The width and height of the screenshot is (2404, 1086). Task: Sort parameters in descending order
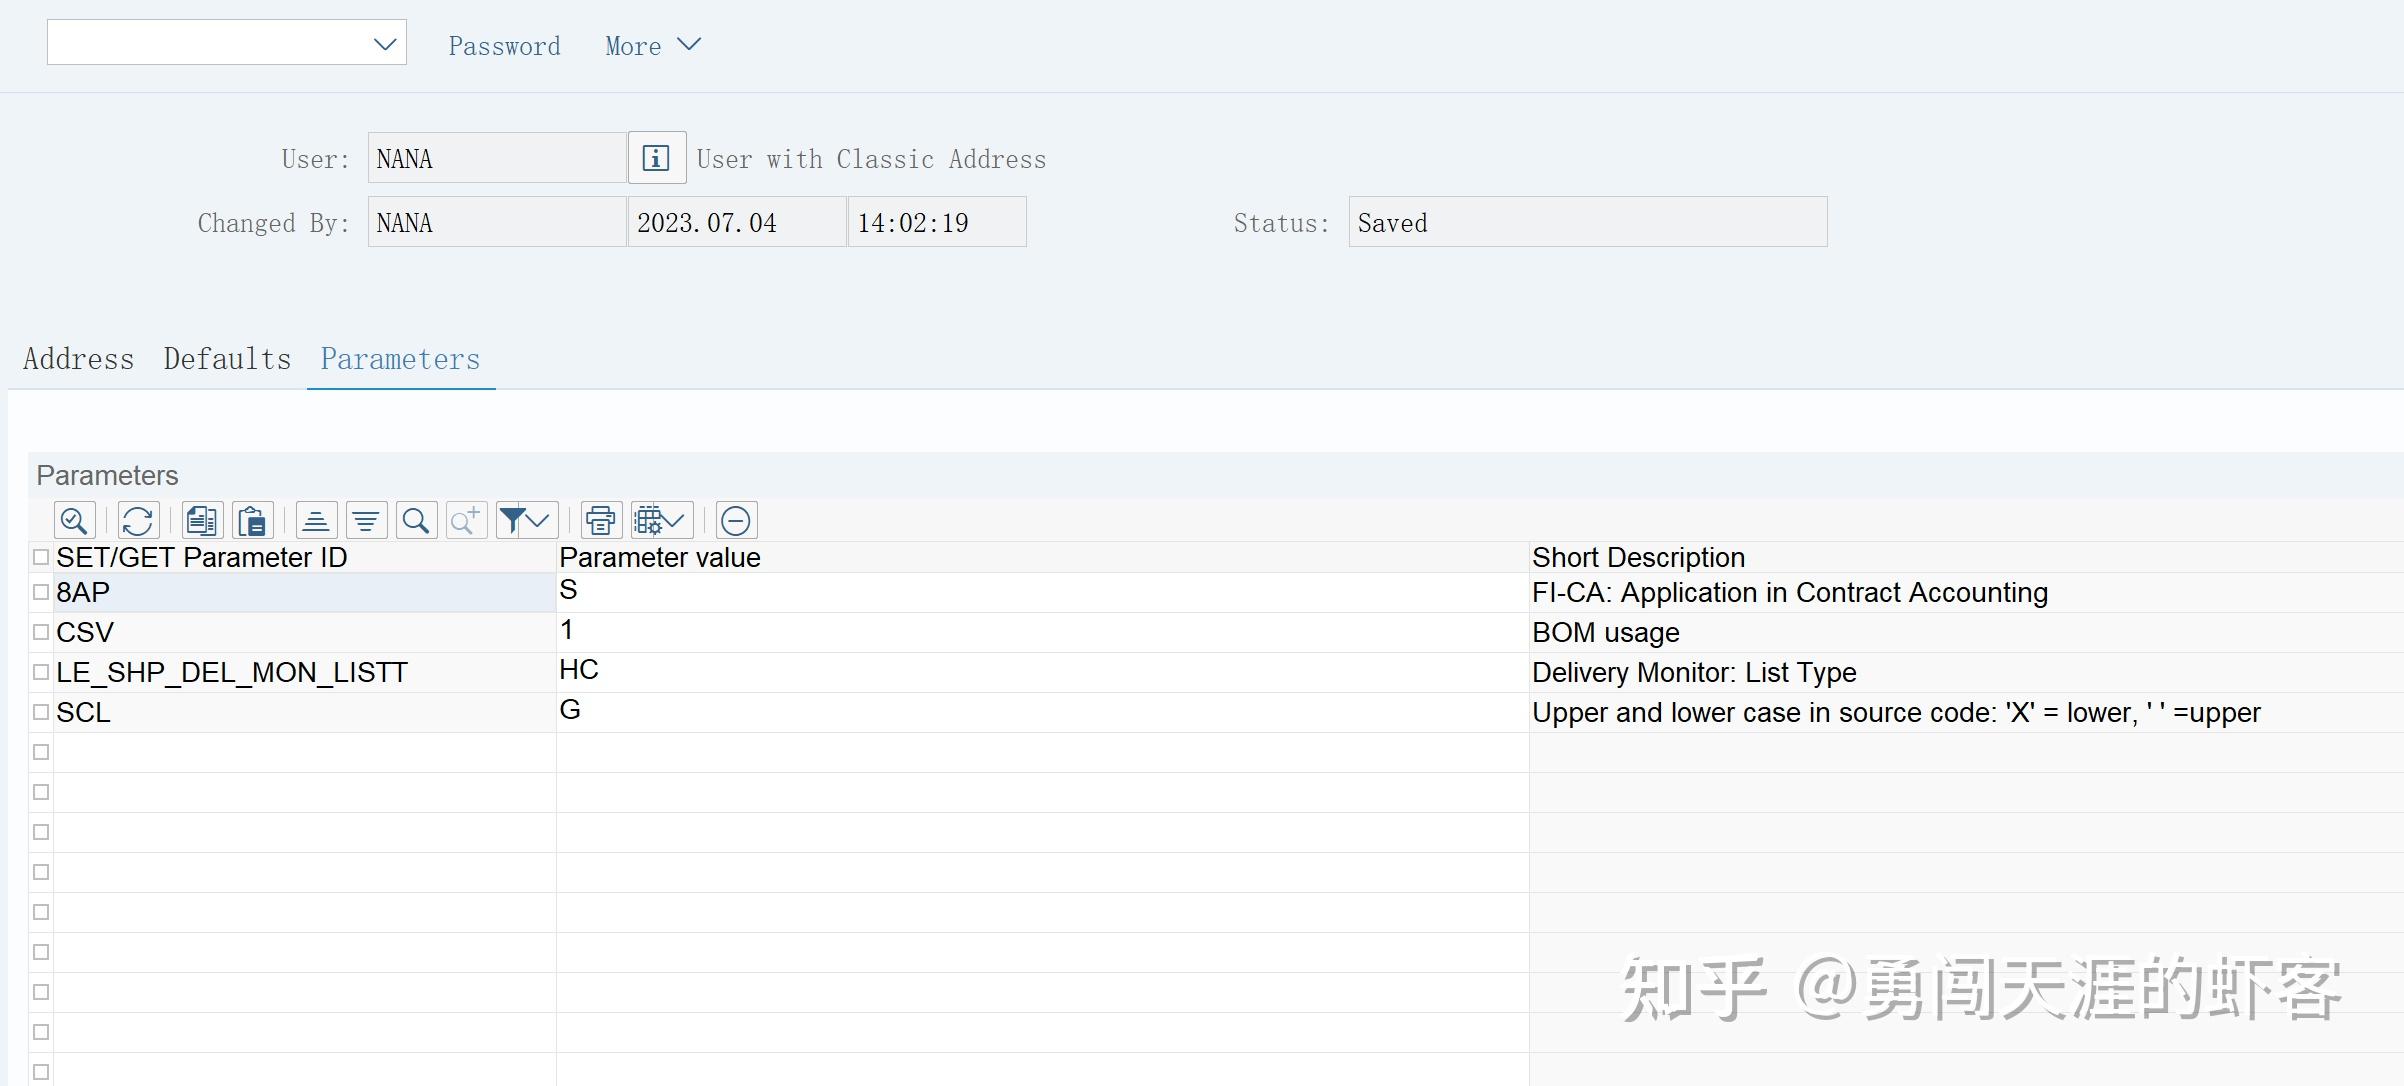coord(366,520)
